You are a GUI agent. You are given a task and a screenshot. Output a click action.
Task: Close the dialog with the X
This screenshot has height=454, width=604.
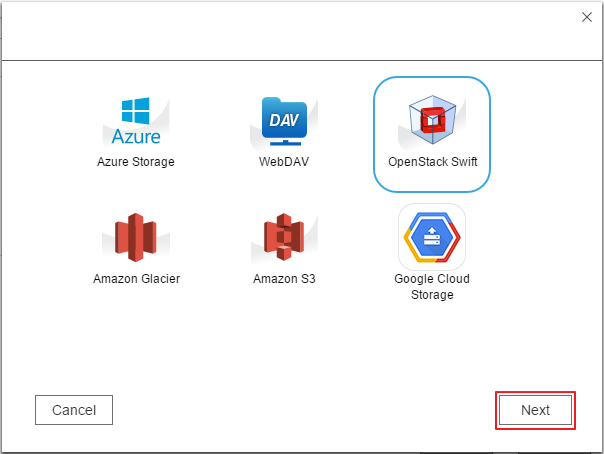[587, 17]
